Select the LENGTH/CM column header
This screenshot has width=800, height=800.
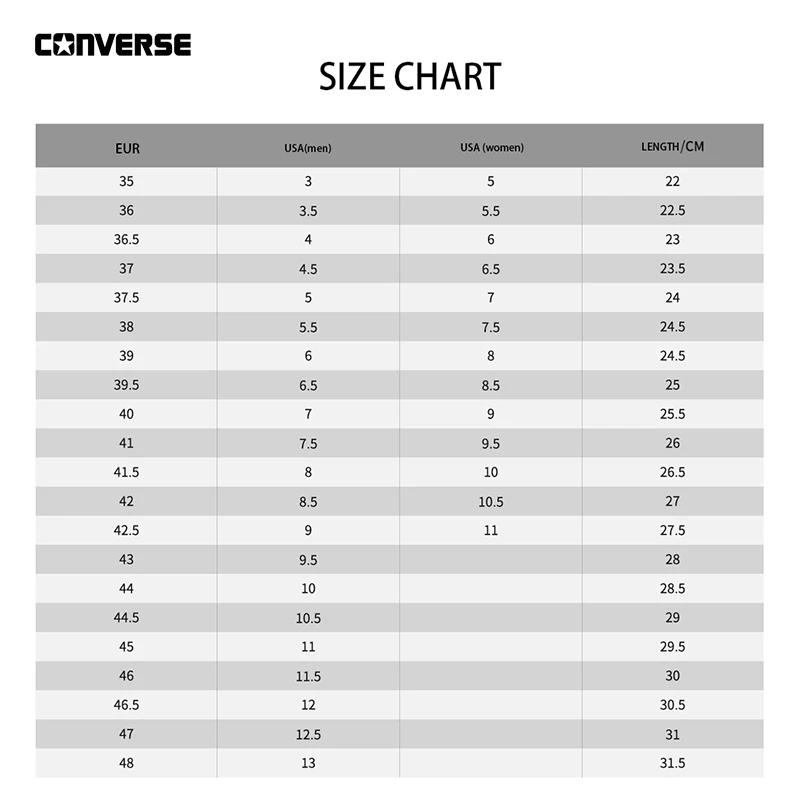pos(672,147)
